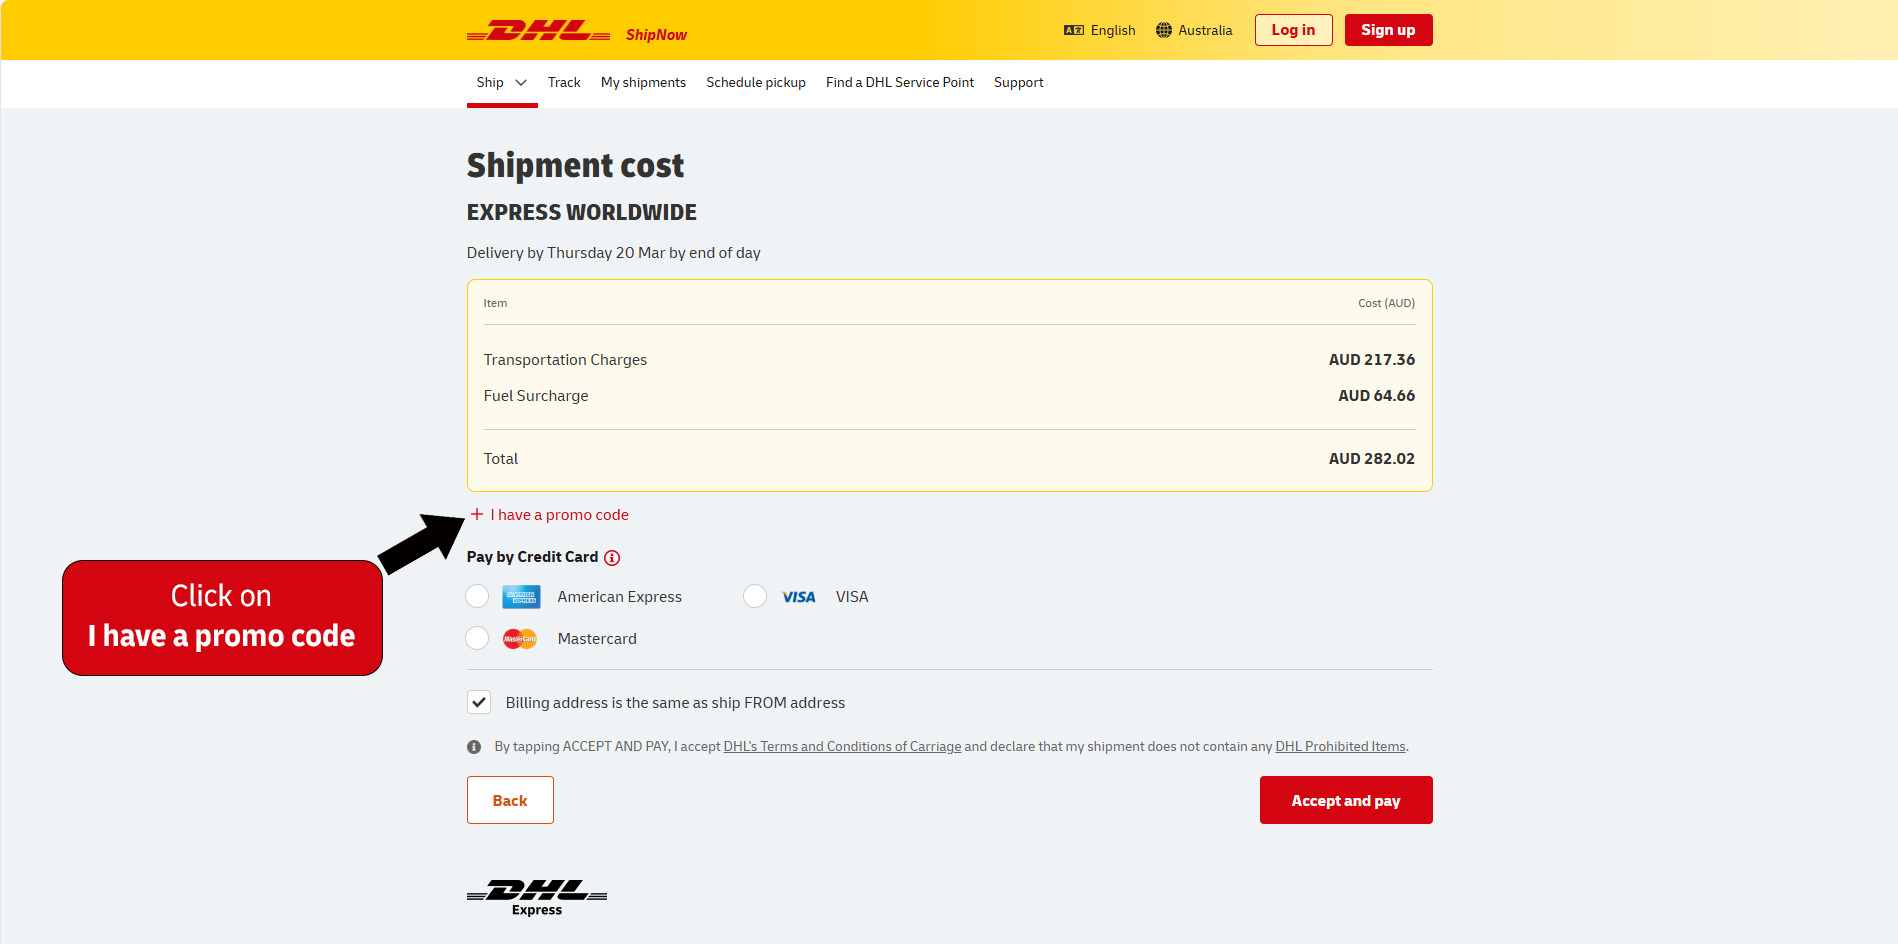Click I have a promo code link

pos(559,515)
